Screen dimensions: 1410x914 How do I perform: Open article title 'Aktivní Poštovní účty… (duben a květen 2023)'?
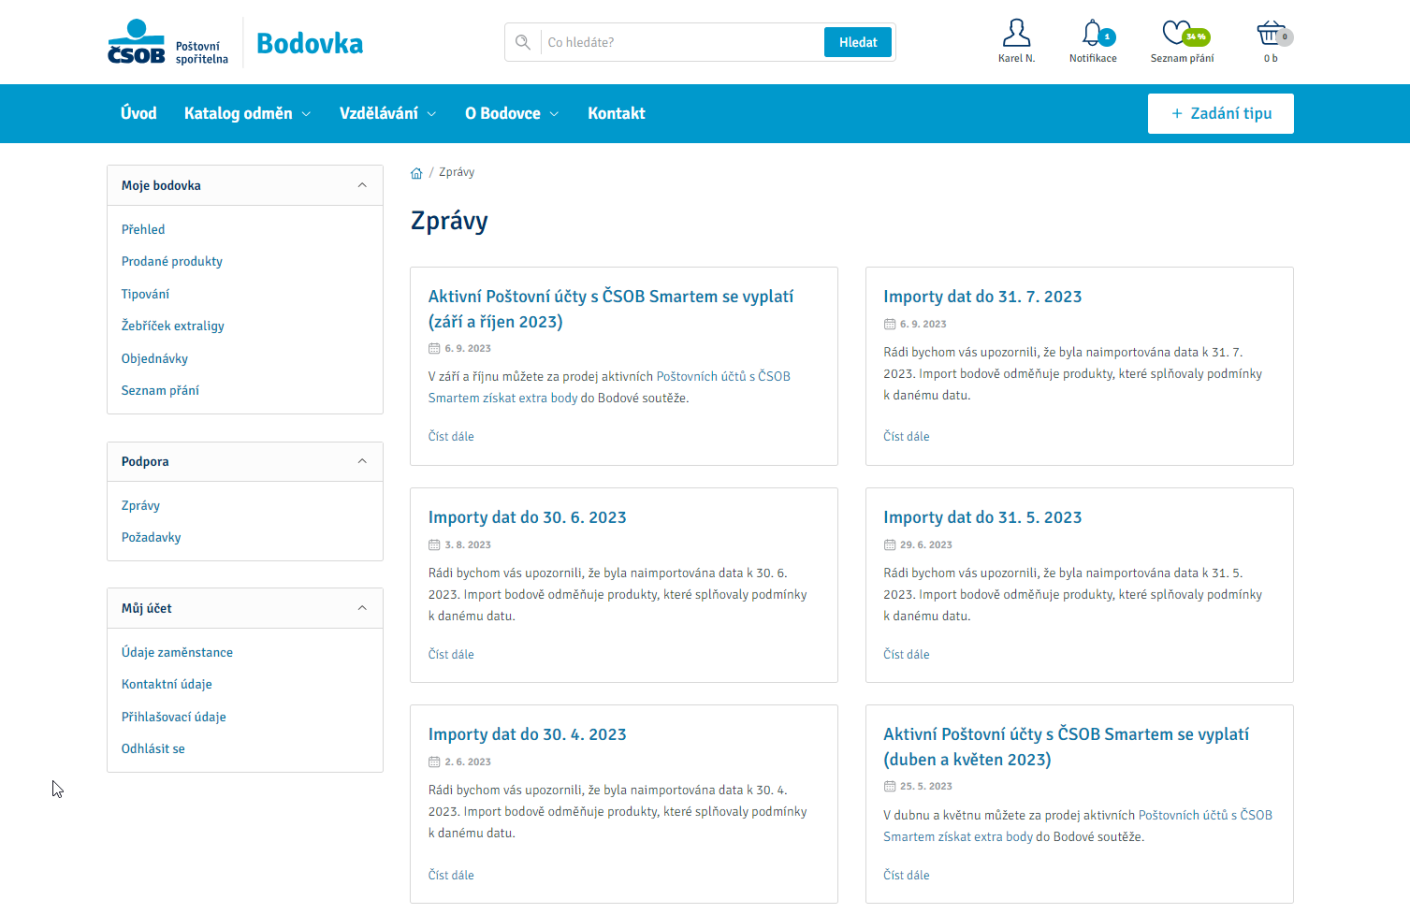tap(1066, 747)
